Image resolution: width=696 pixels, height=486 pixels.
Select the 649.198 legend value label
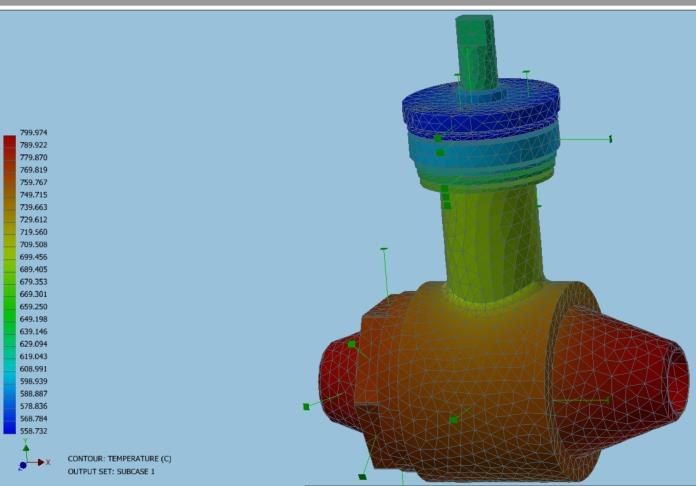pos(33,319)
